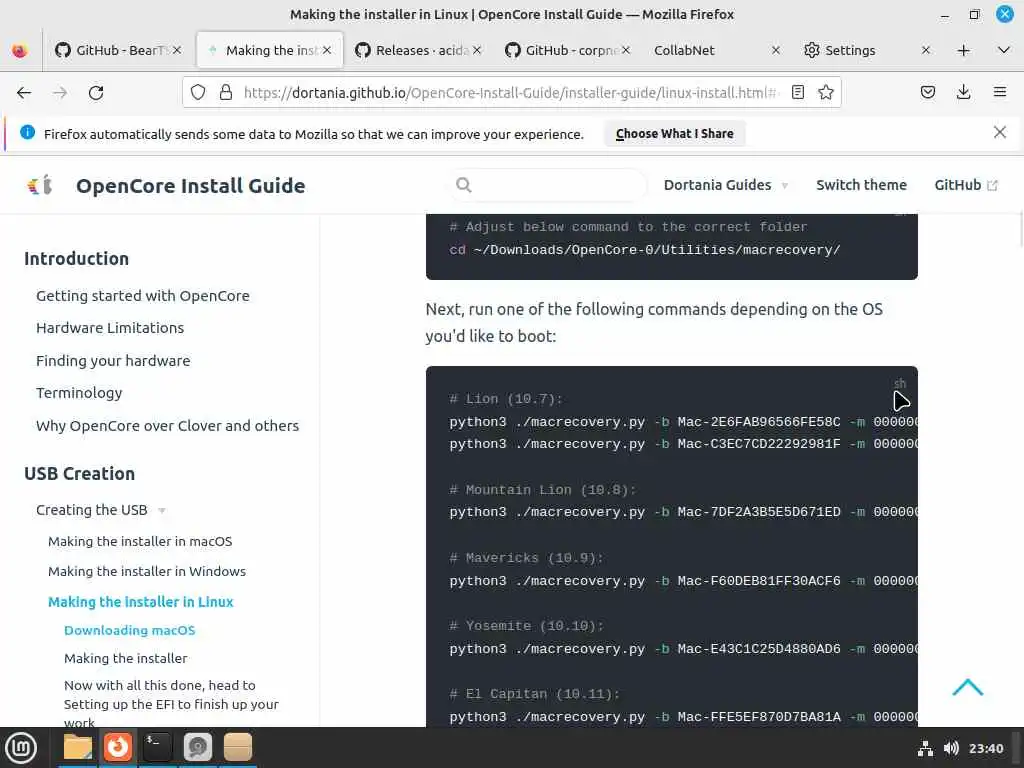Click the search magnifier icon
Screen dimensions: 1024x768
[464, 185]
